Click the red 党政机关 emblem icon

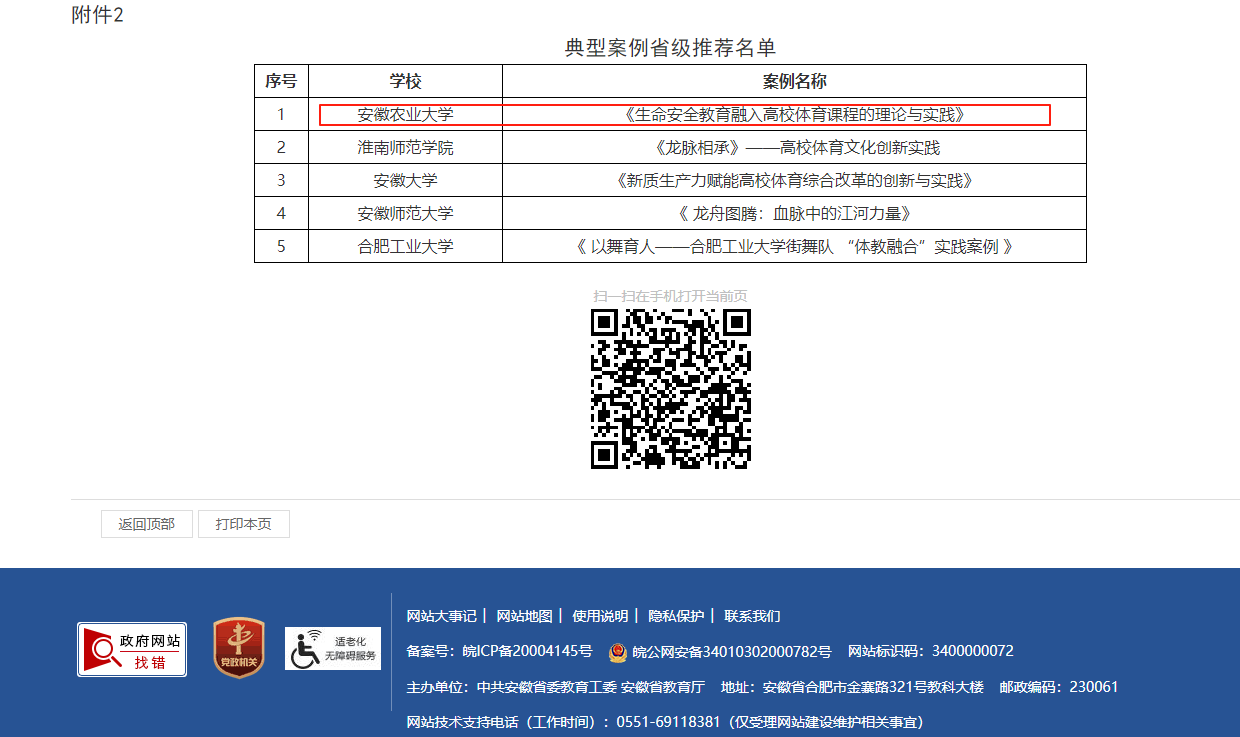point(239,648)
